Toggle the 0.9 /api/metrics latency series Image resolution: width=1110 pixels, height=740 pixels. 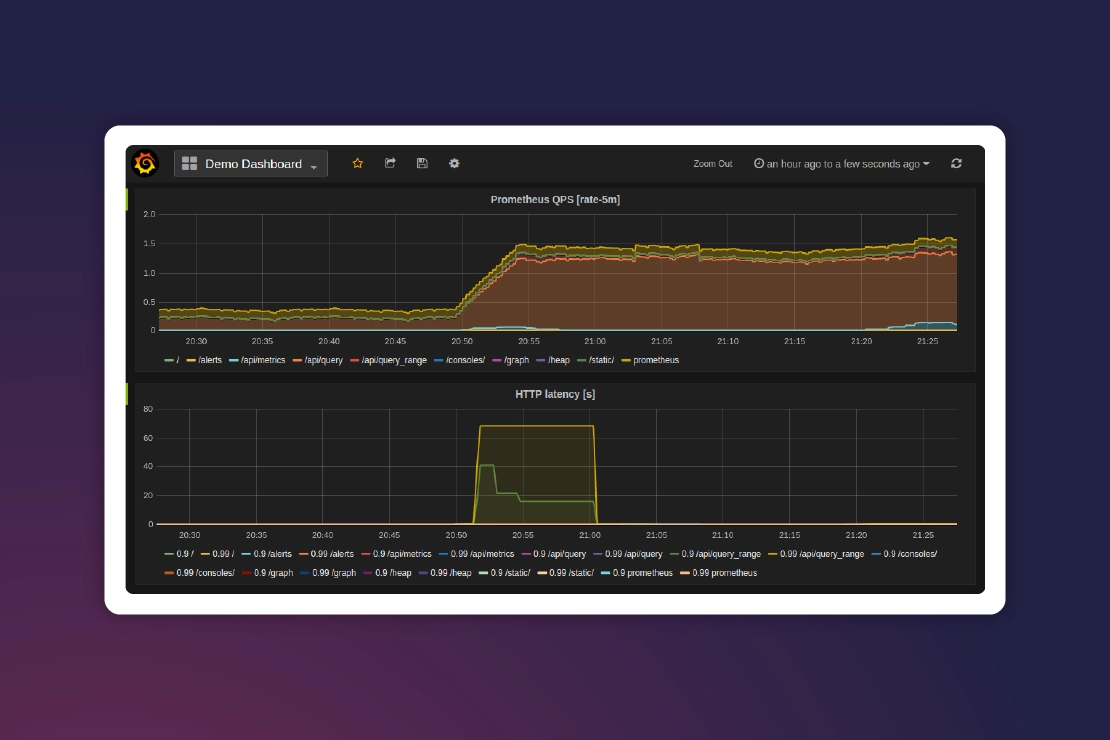(x=396, y=554)
